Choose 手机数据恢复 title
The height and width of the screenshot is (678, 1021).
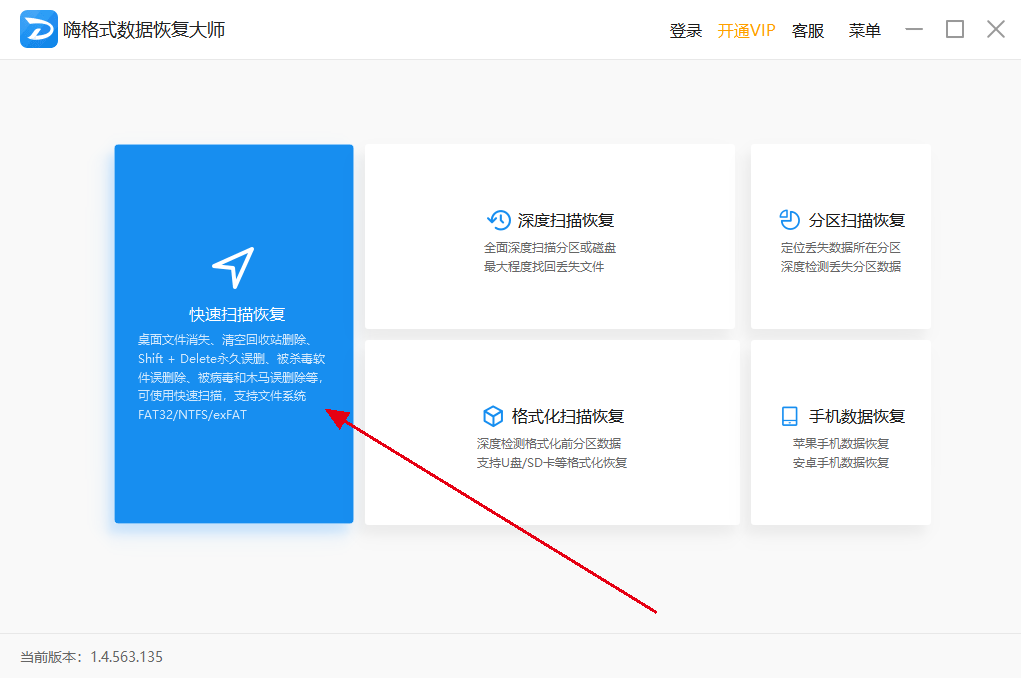pos(857,416)
